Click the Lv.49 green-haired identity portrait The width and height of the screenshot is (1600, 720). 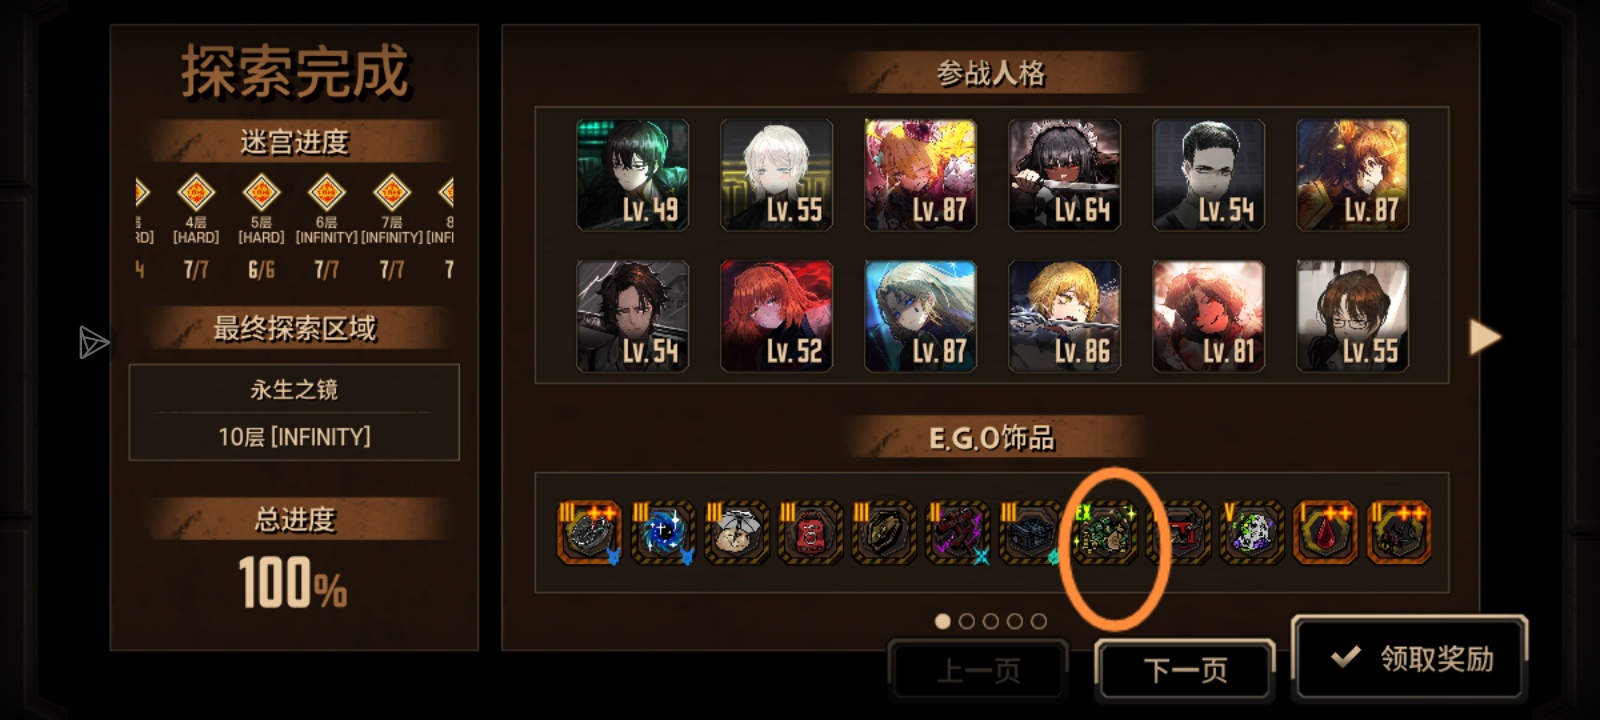click(x=632, y=175)
